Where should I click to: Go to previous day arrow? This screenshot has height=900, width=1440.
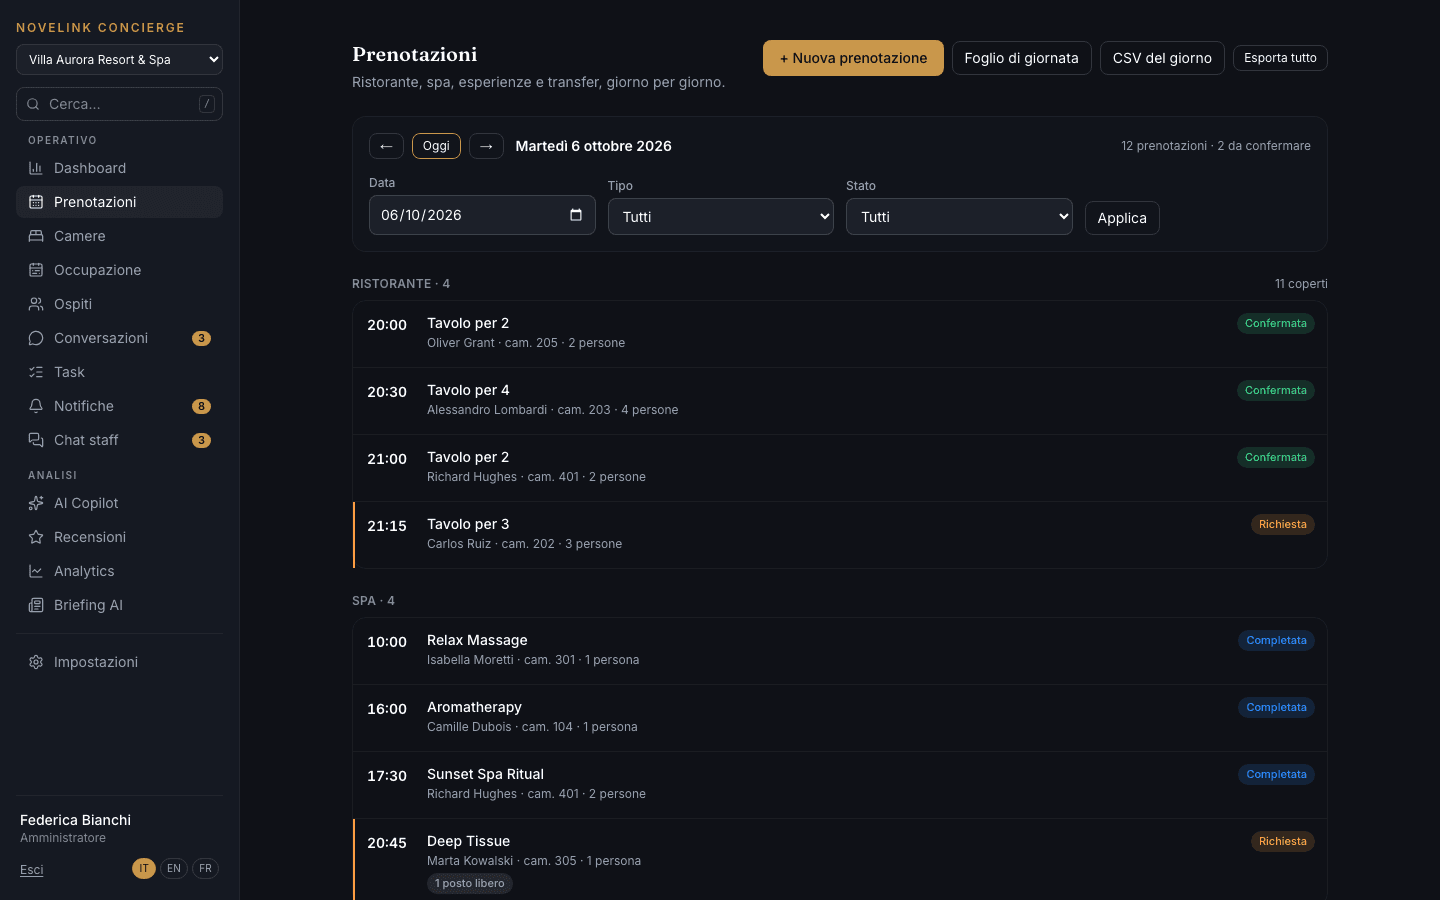[x=386, y=146]
